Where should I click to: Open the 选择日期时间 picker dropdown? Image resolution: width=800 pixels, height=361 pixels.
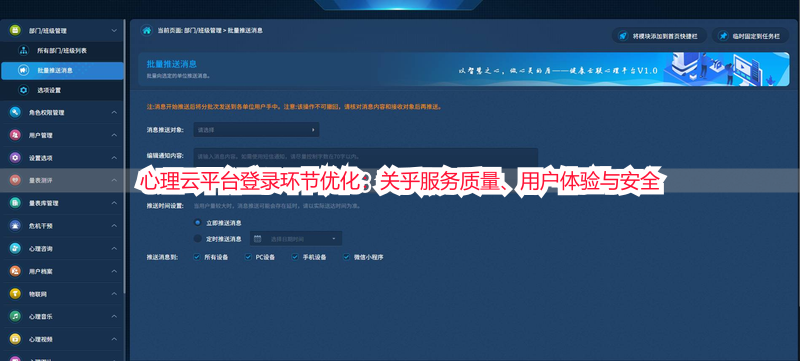point(296,239)
